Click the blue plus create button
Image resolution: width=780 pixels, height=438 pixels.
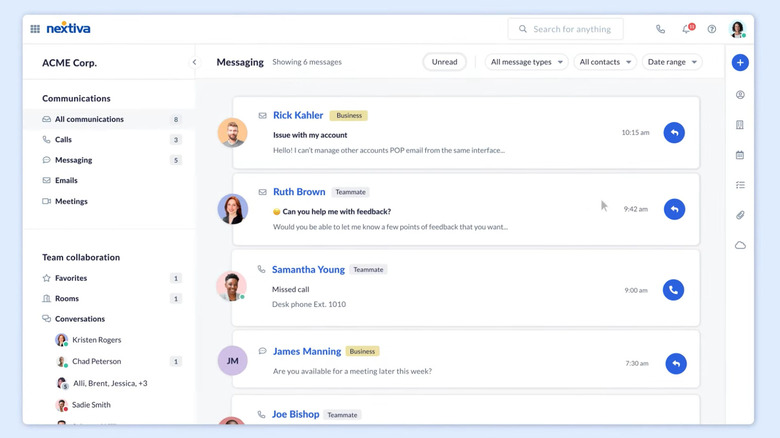click(740, 62)
